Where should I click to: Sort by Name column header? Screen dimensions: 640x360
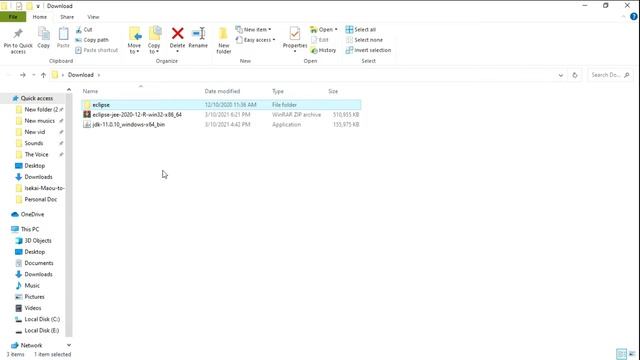(90, 91)
